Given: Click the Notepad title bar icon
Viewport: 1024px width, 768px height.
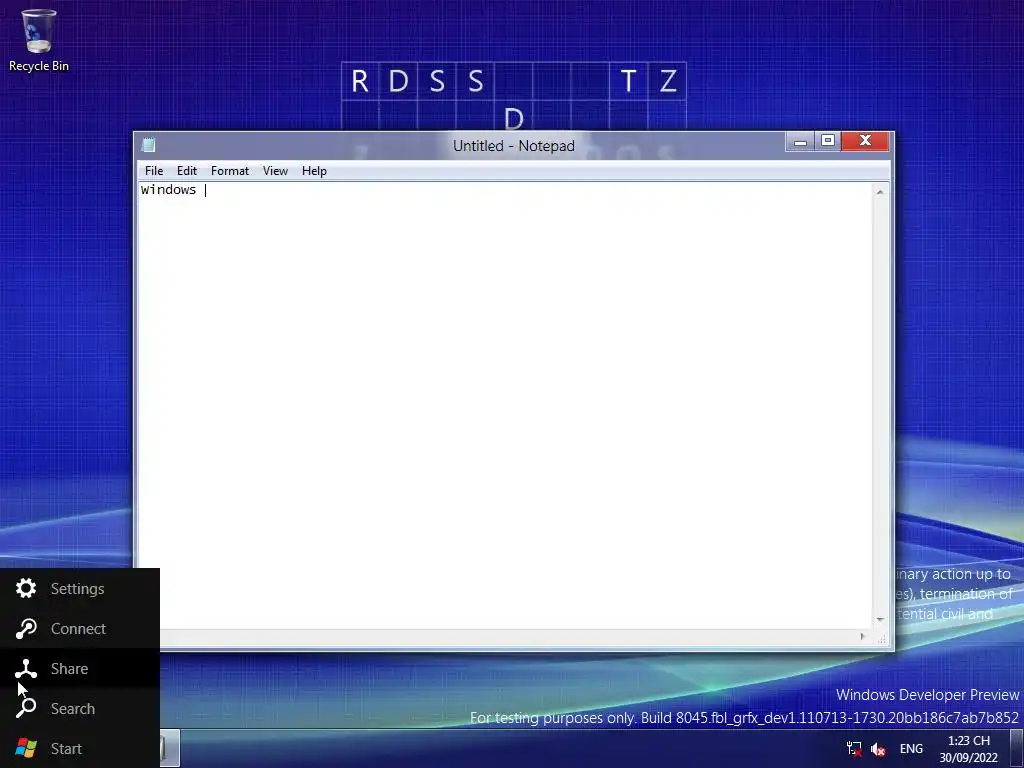Looking at the screenshot, I should (149, 145).
